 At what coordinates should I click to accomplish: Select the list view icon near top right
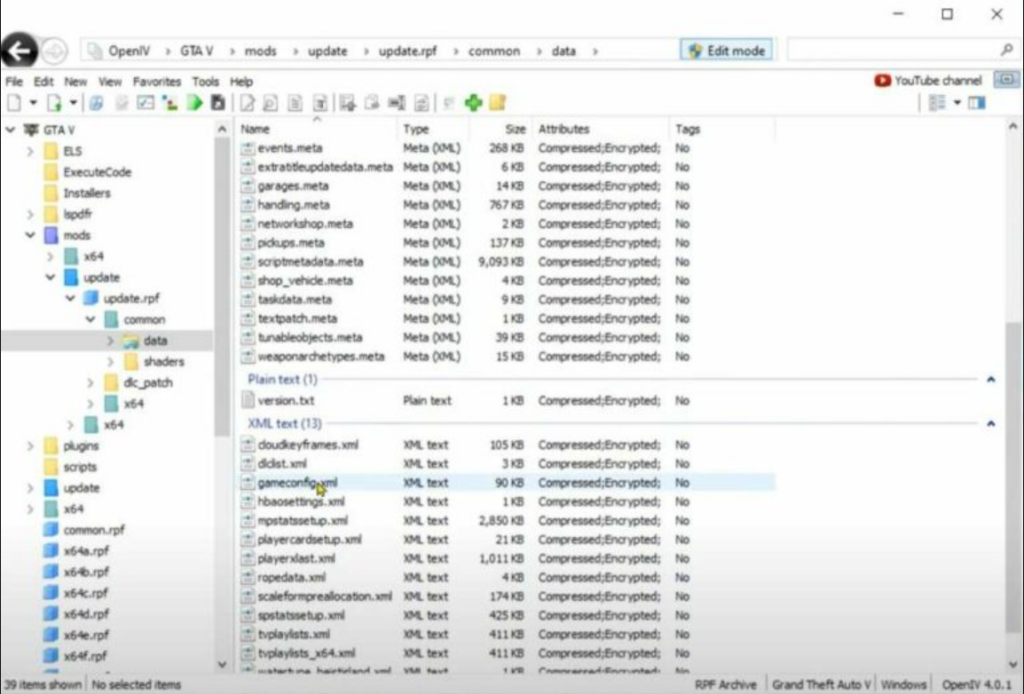(938, 102)
